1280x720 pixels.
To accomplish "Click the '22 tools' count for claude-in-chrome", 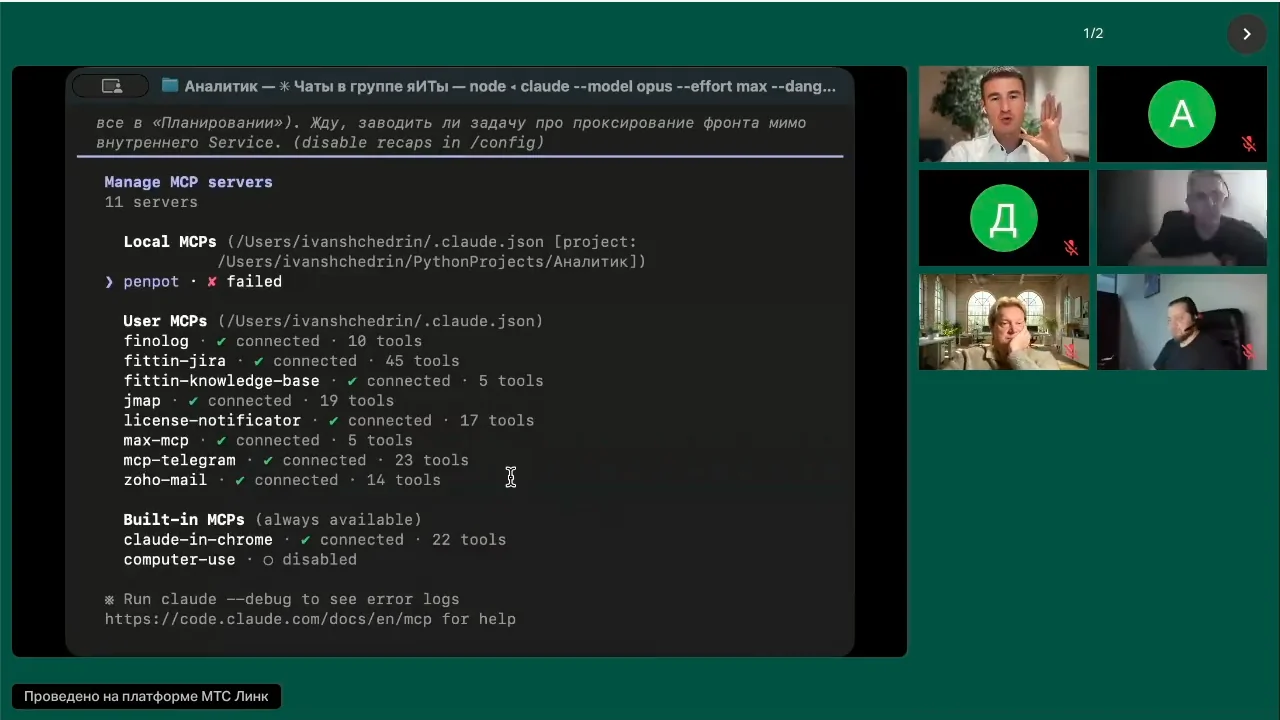I will click(x=469, y=540).
